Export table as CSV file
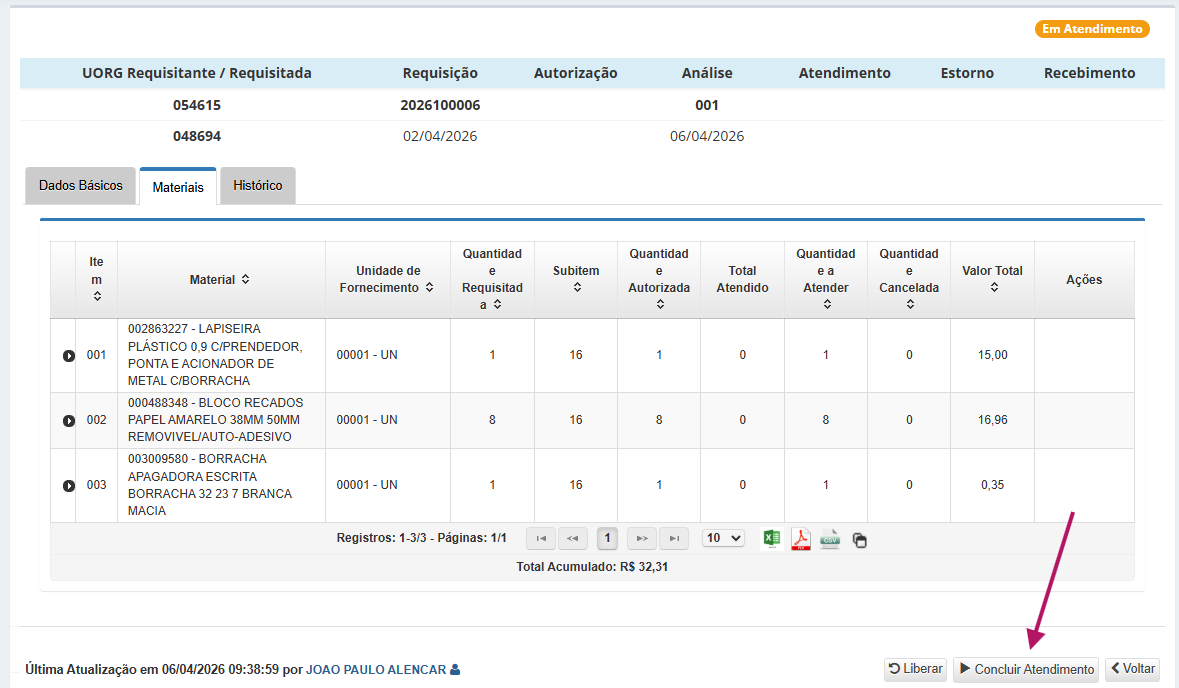 coord(830,539)
